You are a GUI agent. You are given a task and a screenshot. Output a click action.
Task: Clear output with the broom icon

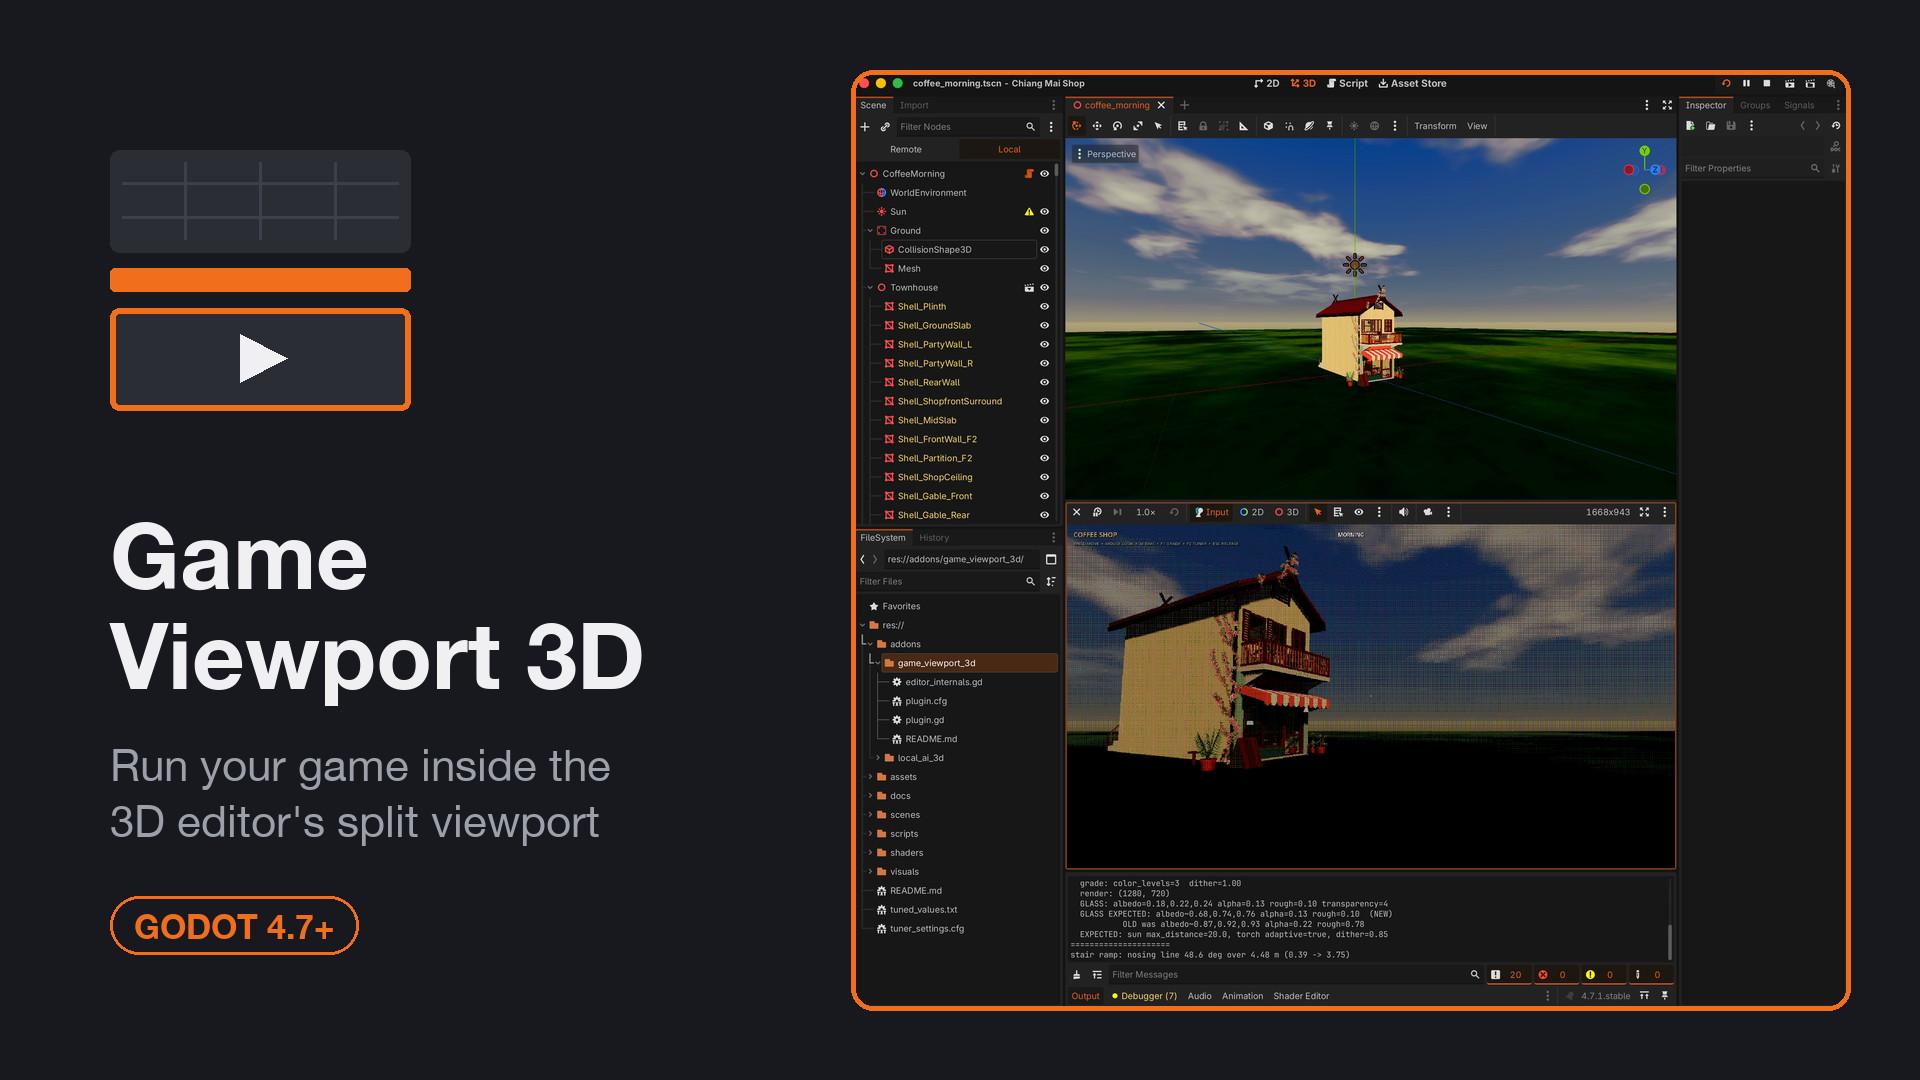pos(1076,975)
